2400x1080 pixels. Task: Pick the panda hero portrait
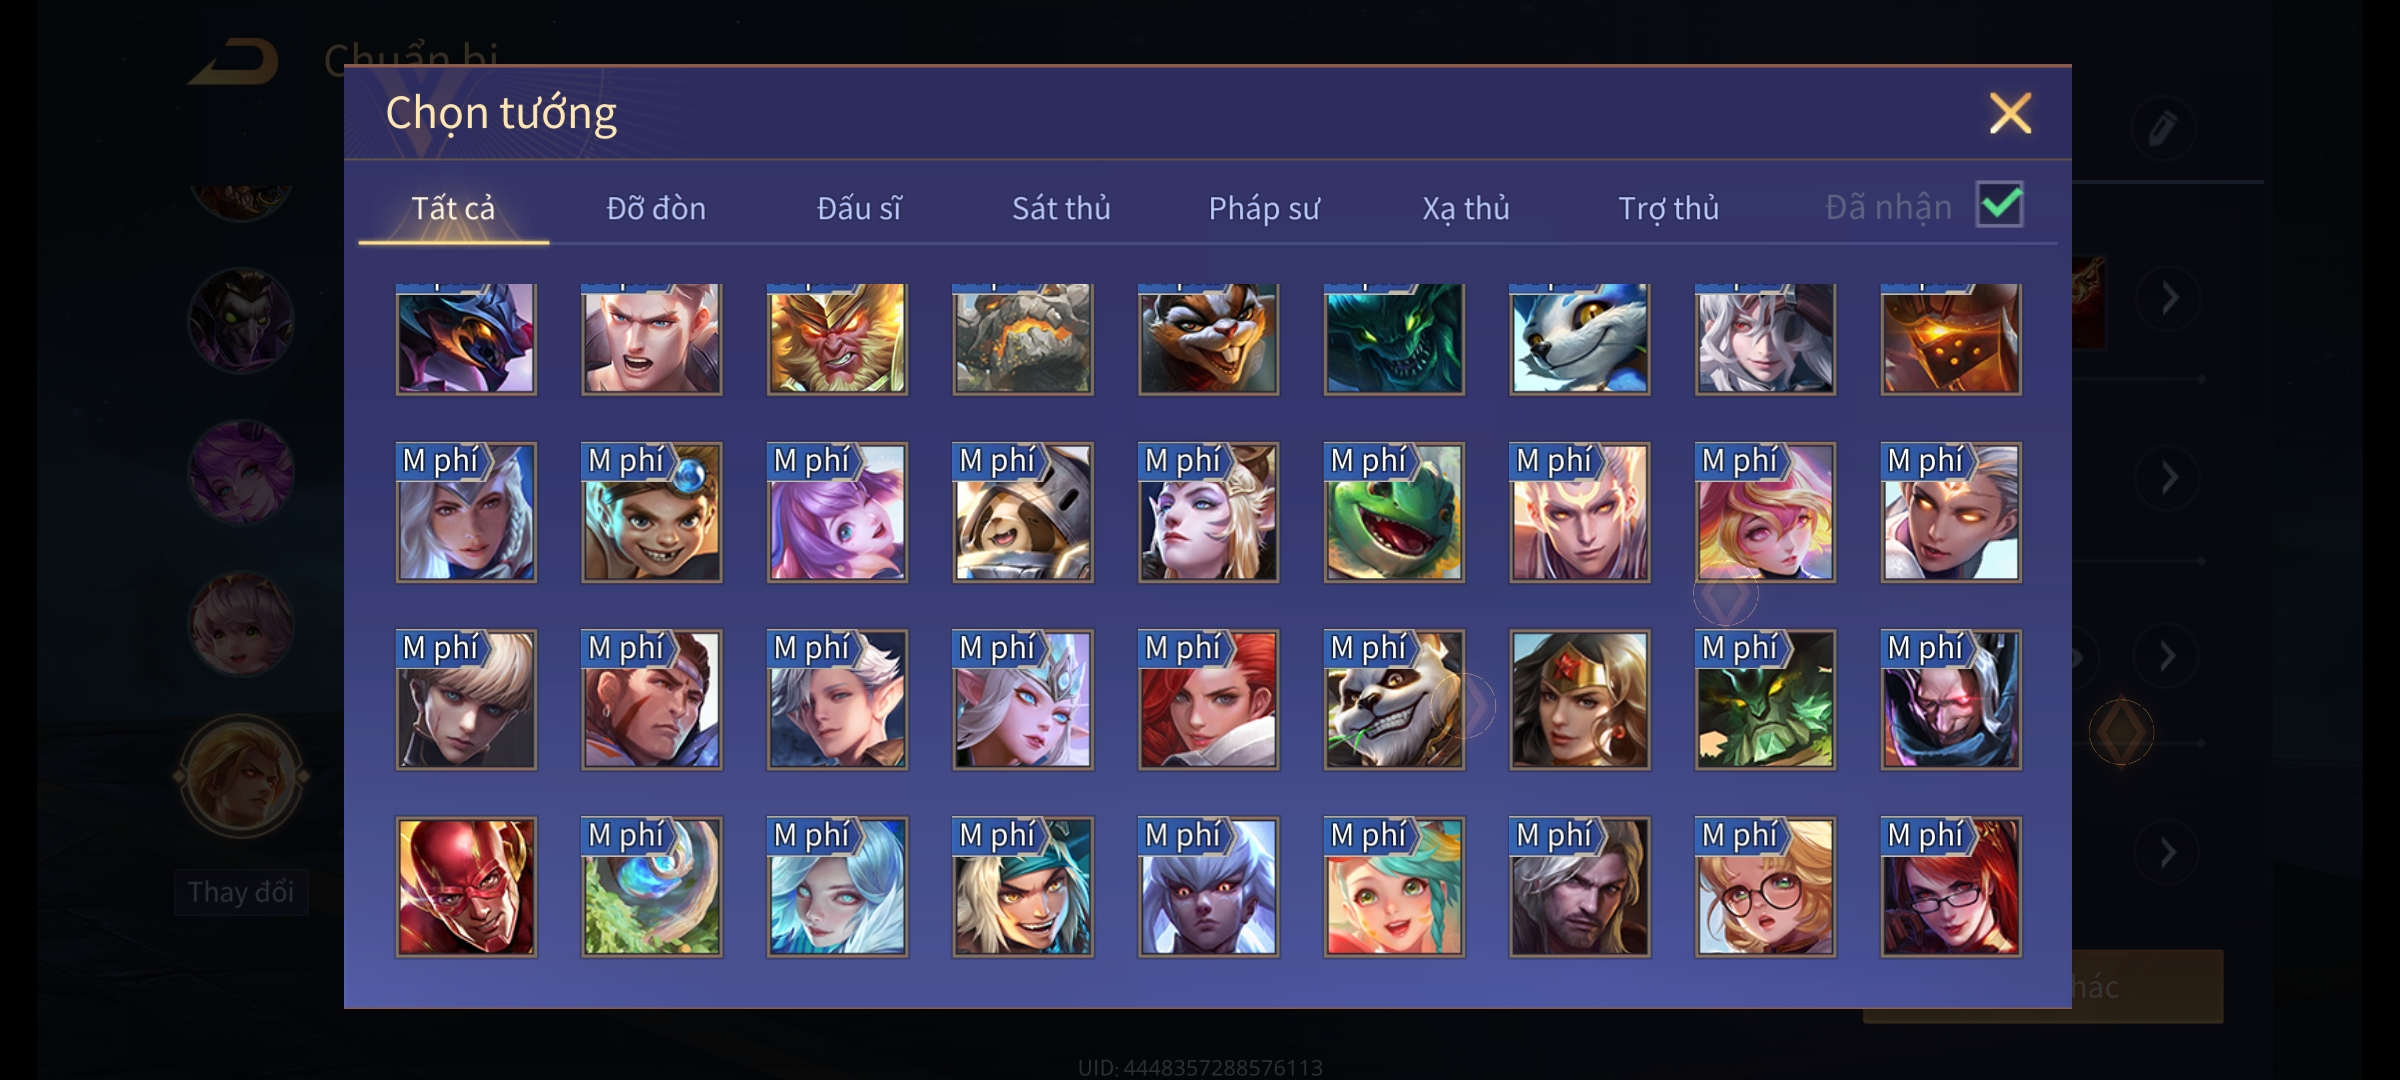[x=1394, y=700]
